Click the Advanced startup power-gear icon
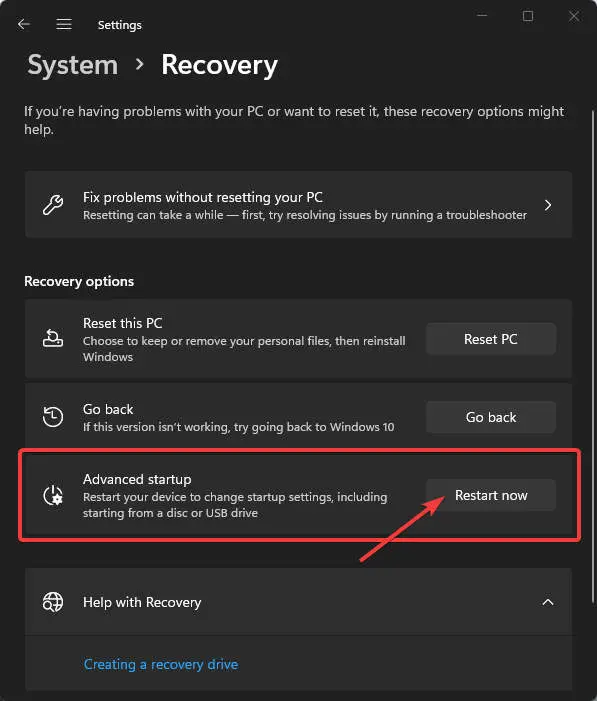Viewport: 597px width, 701px height. (x=53, y=495)
